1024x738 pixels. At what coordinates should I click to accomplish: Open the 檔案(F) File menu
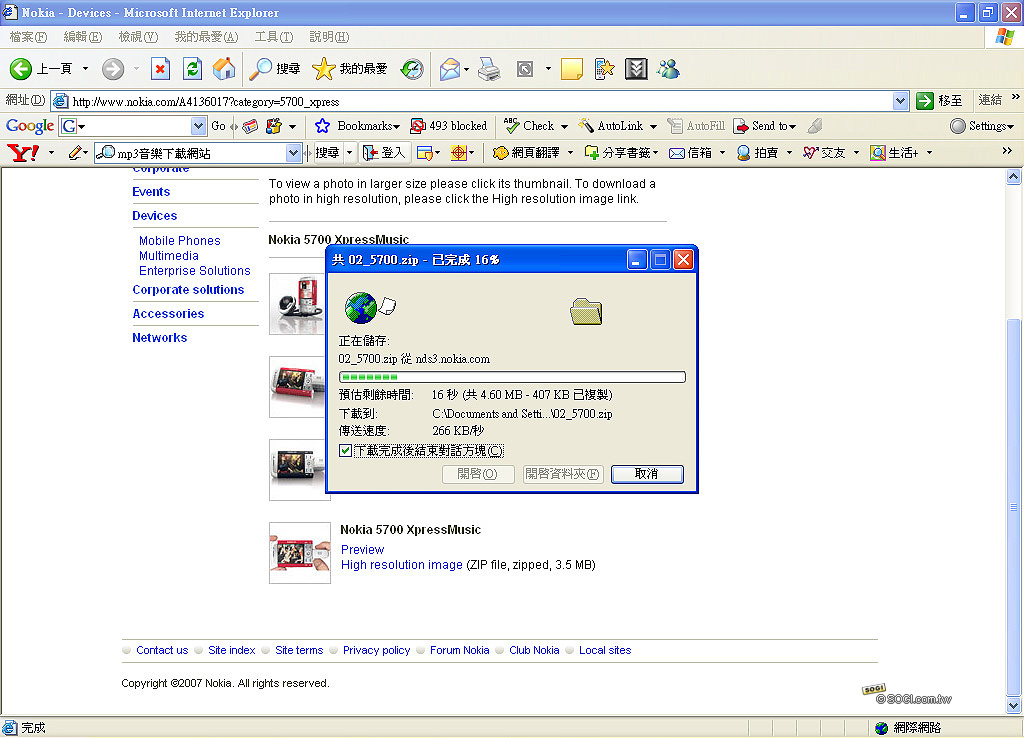tap(28, 37)
